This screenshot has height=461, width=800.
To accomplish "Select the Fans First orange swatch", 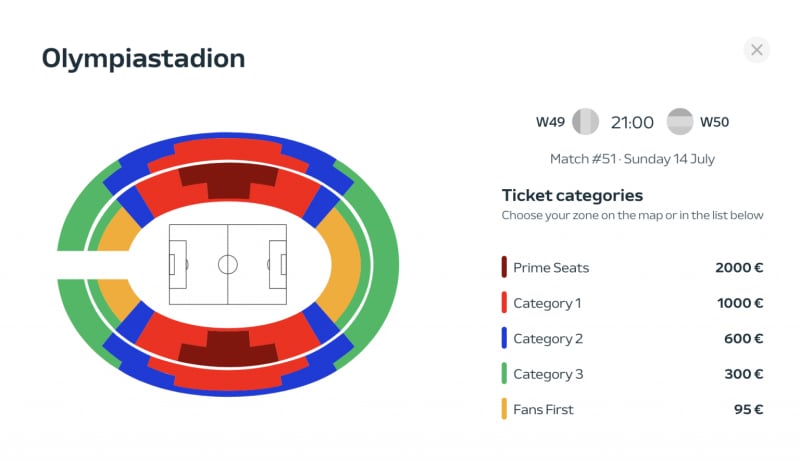I will tap(505, 409).
